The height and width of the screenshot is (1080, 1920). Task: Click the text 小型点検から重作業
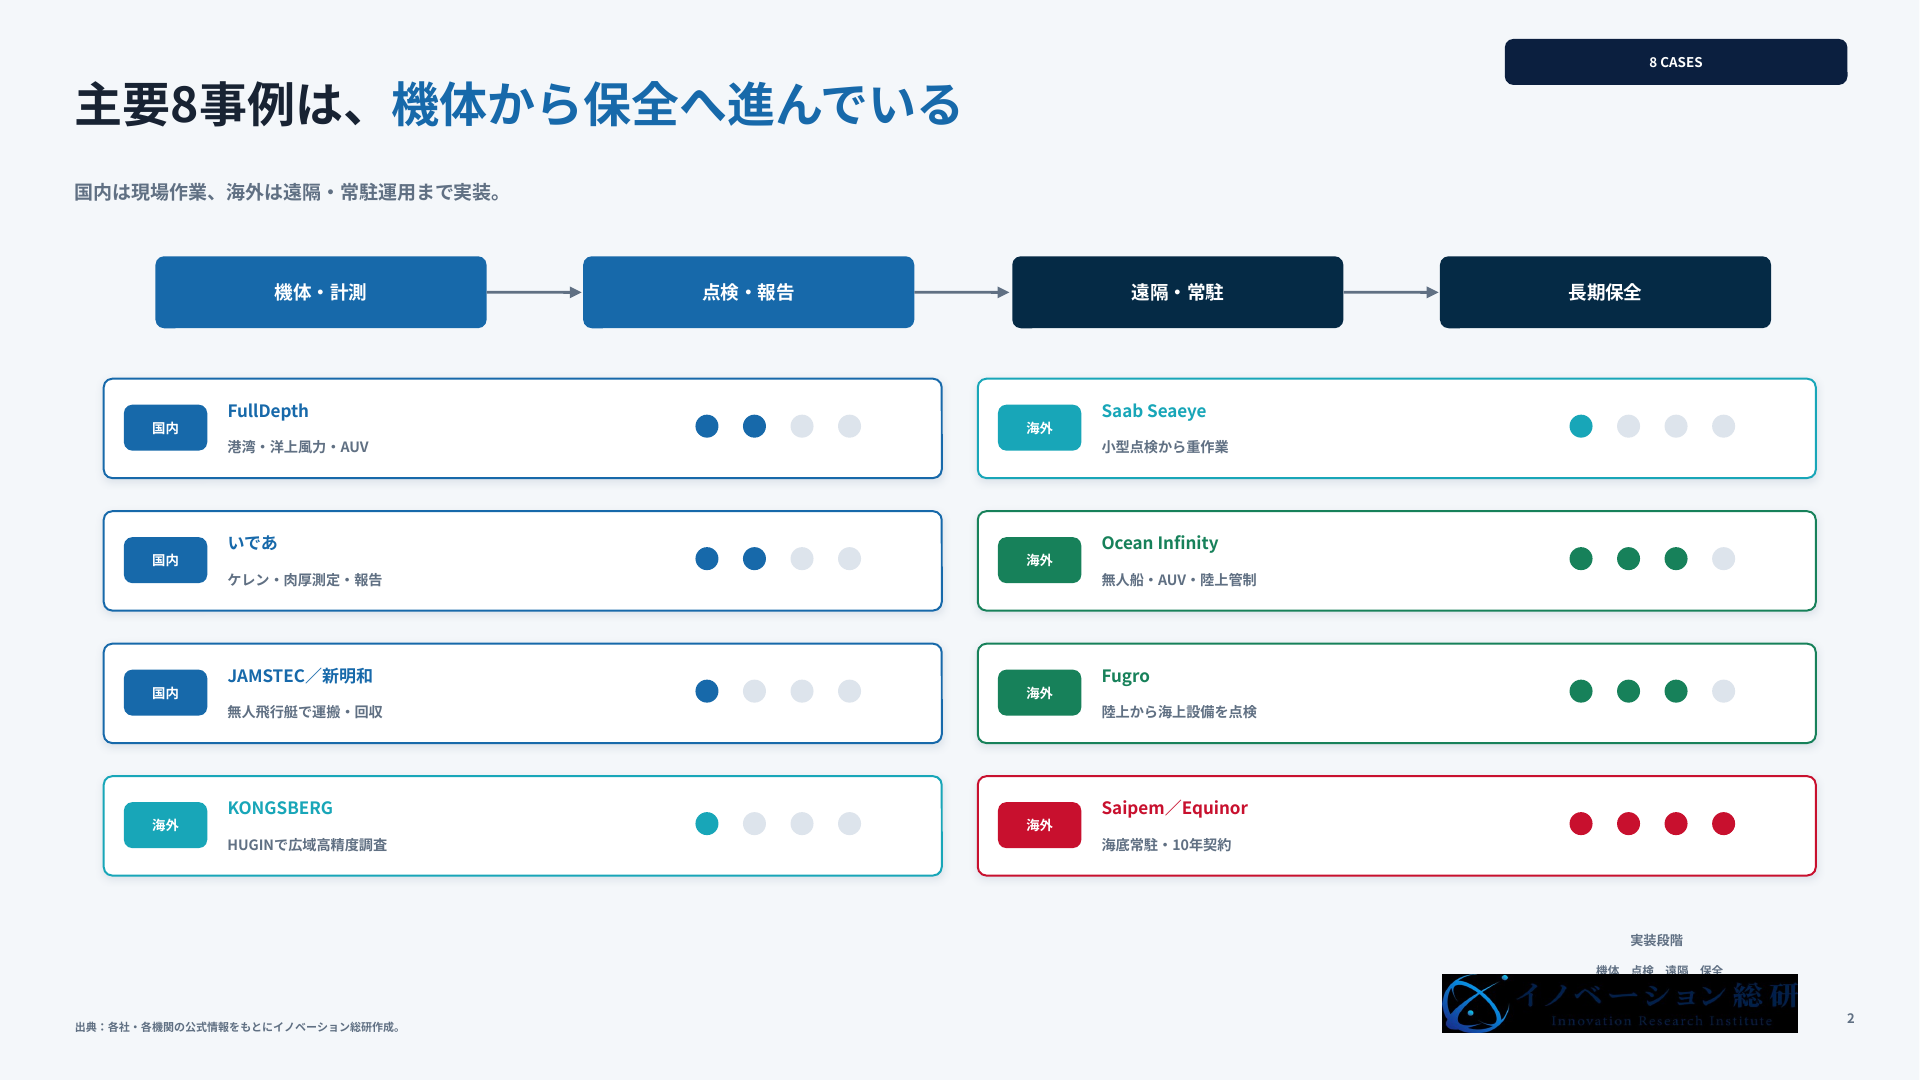[x=1165, y=447]
